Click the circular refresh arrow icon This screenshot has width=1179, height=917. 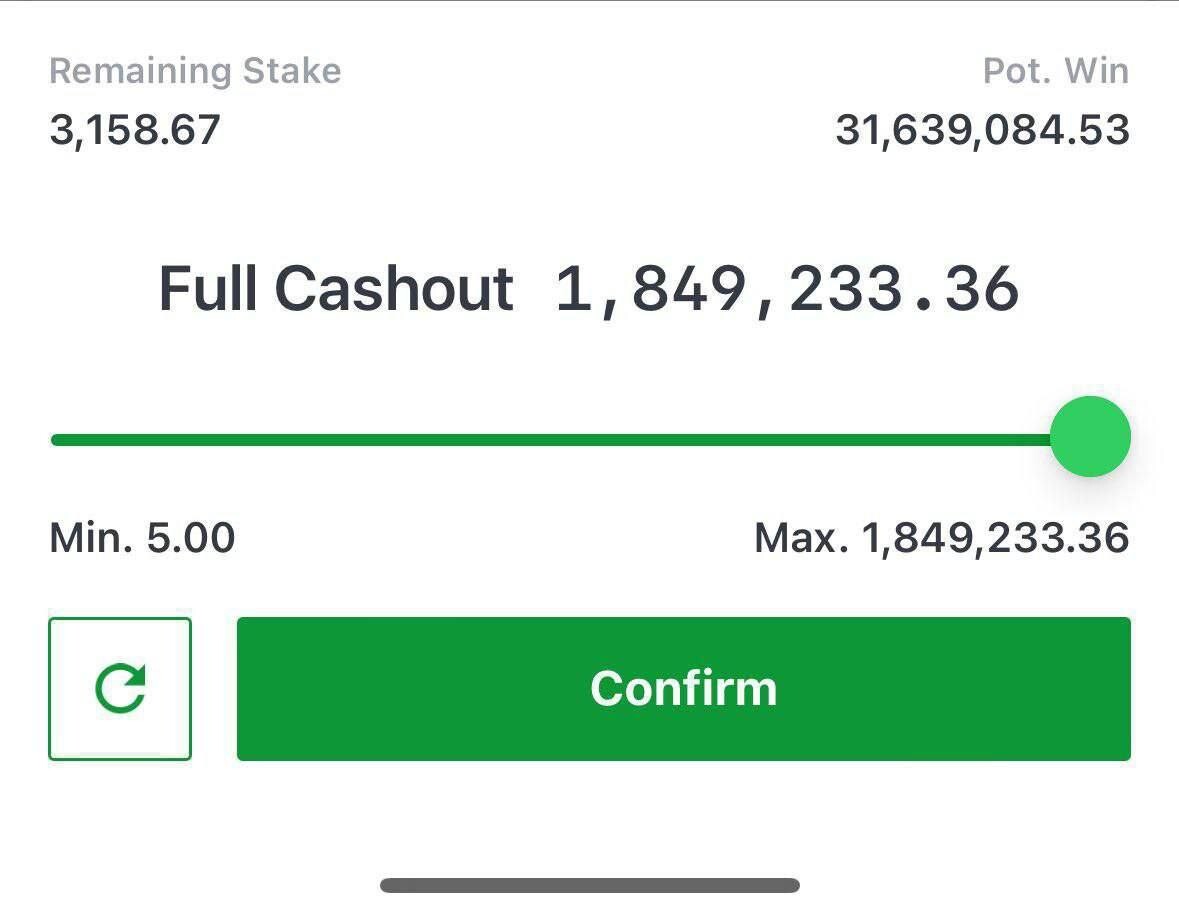click(x=120, y=689)
